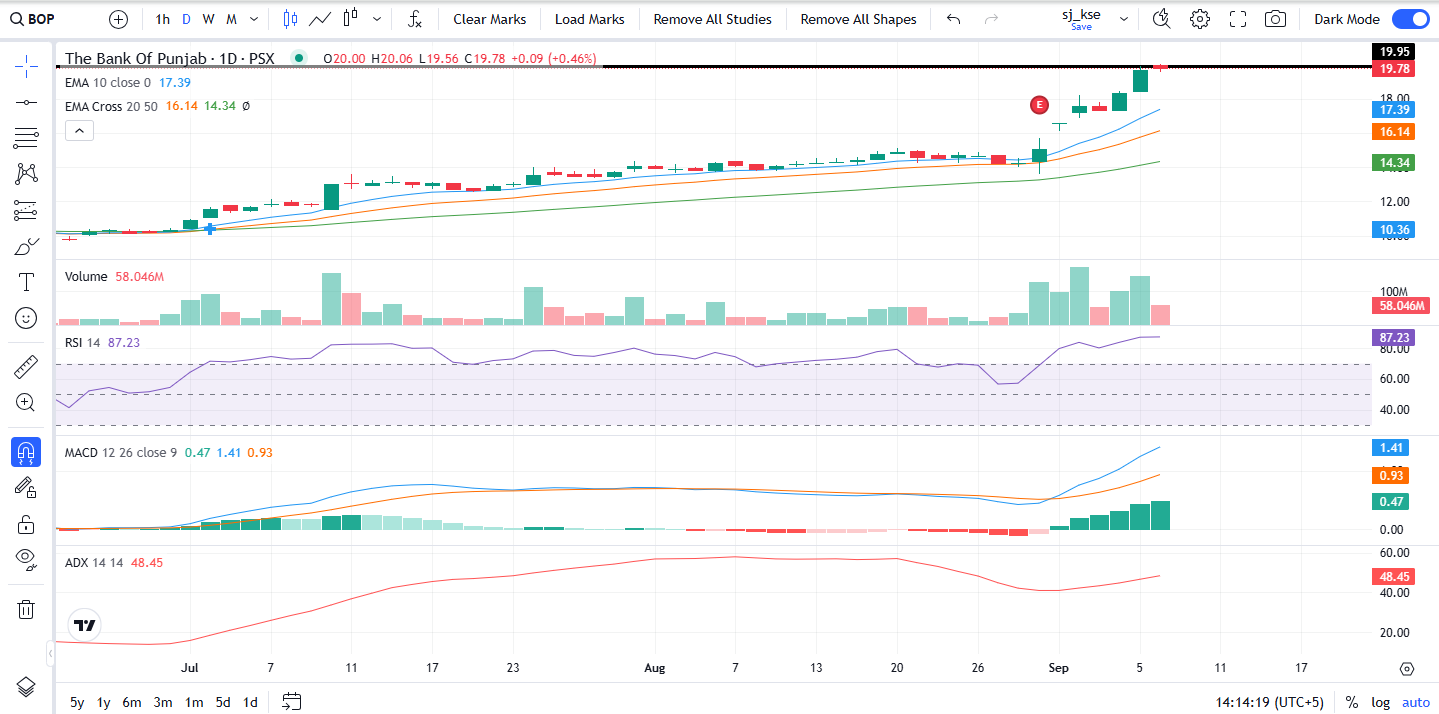
Task: Select the XABCD Pattern tool
Action: tap(26, 174)
